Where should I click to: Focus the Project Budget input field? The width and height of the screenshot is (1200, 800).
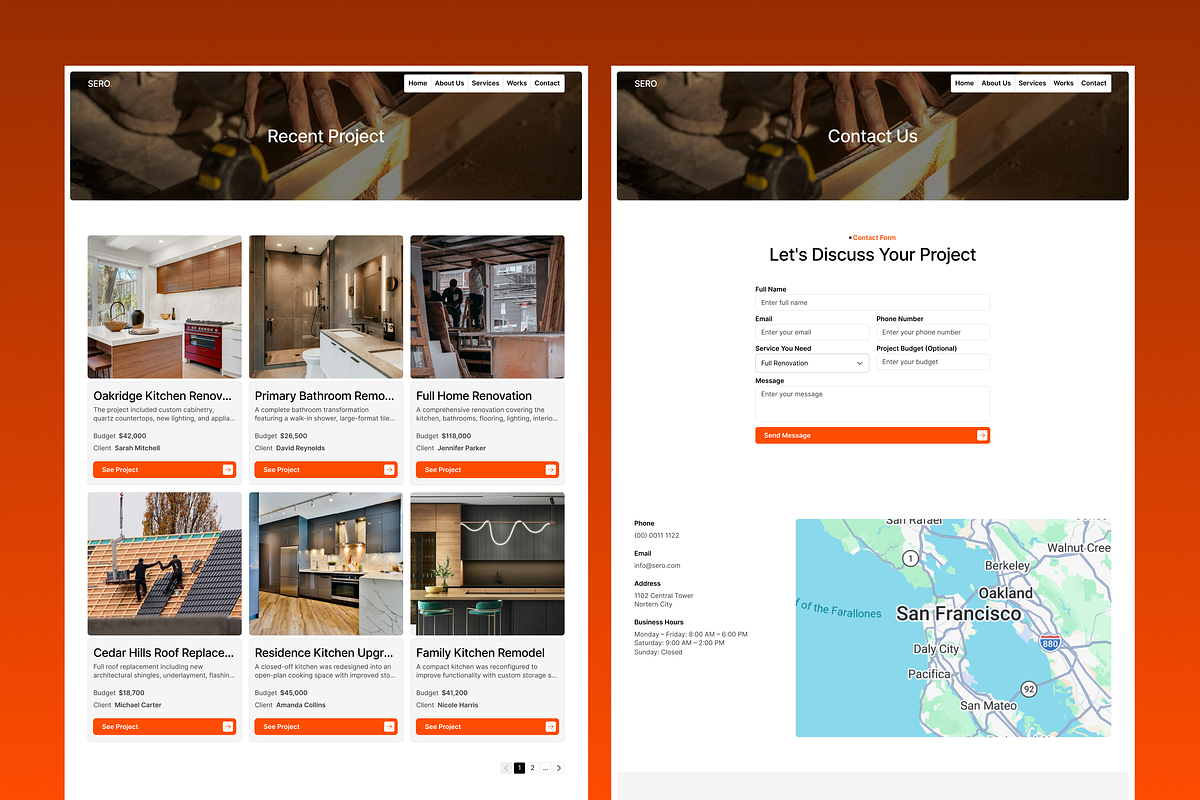point(933,362)
